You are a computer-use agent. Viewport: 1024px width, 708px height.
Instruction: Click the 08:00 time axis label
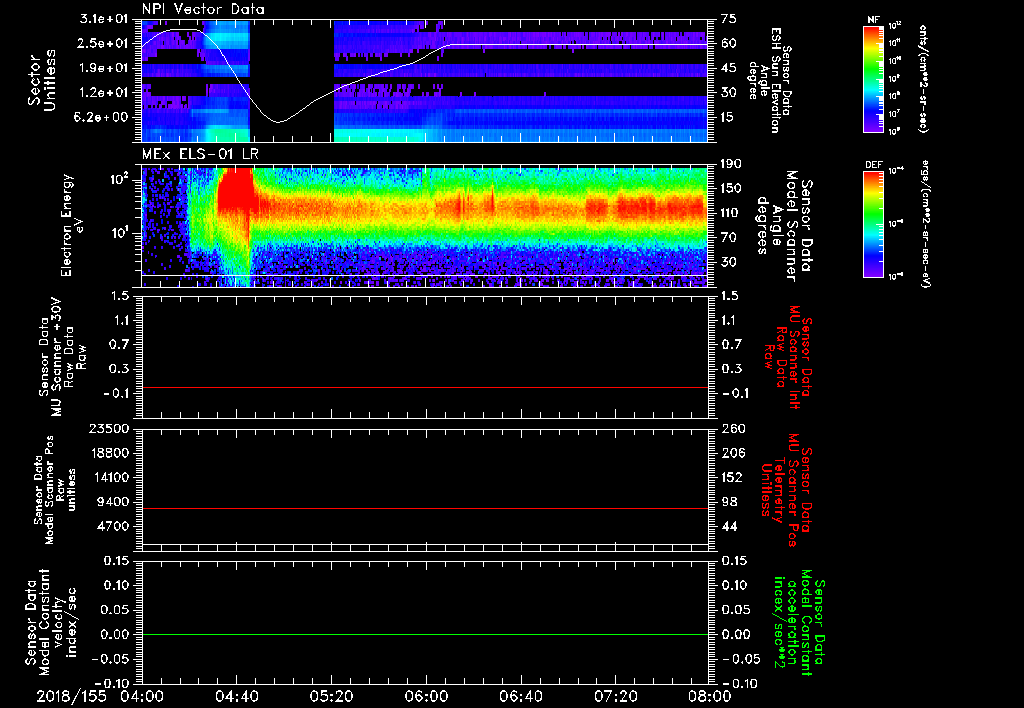click(710, 696)
